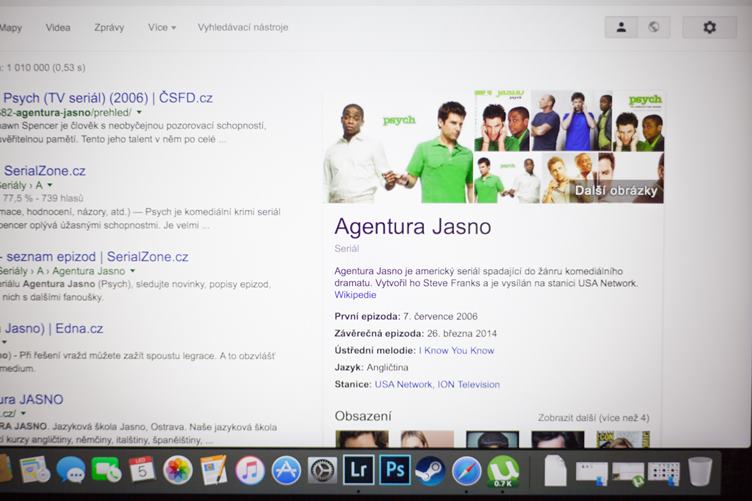Select the Agentura Jasno panel heading
The width and height of the screenshot is (752, 501).
click(413, 227)
